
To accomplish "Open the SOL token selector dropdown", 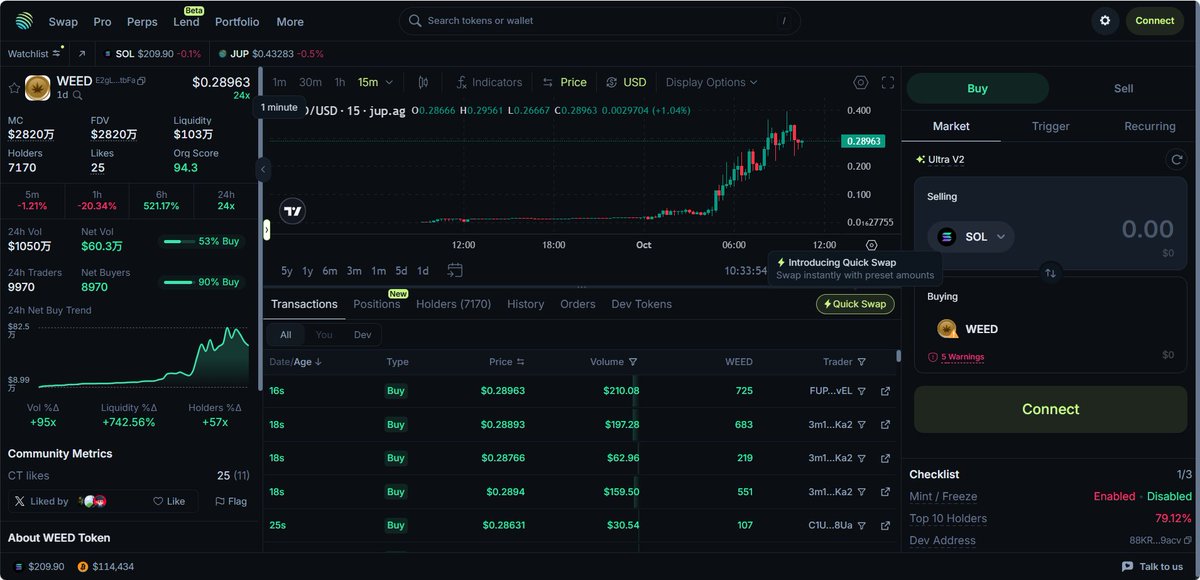I will pyautogui.click(x=971, y=237).
